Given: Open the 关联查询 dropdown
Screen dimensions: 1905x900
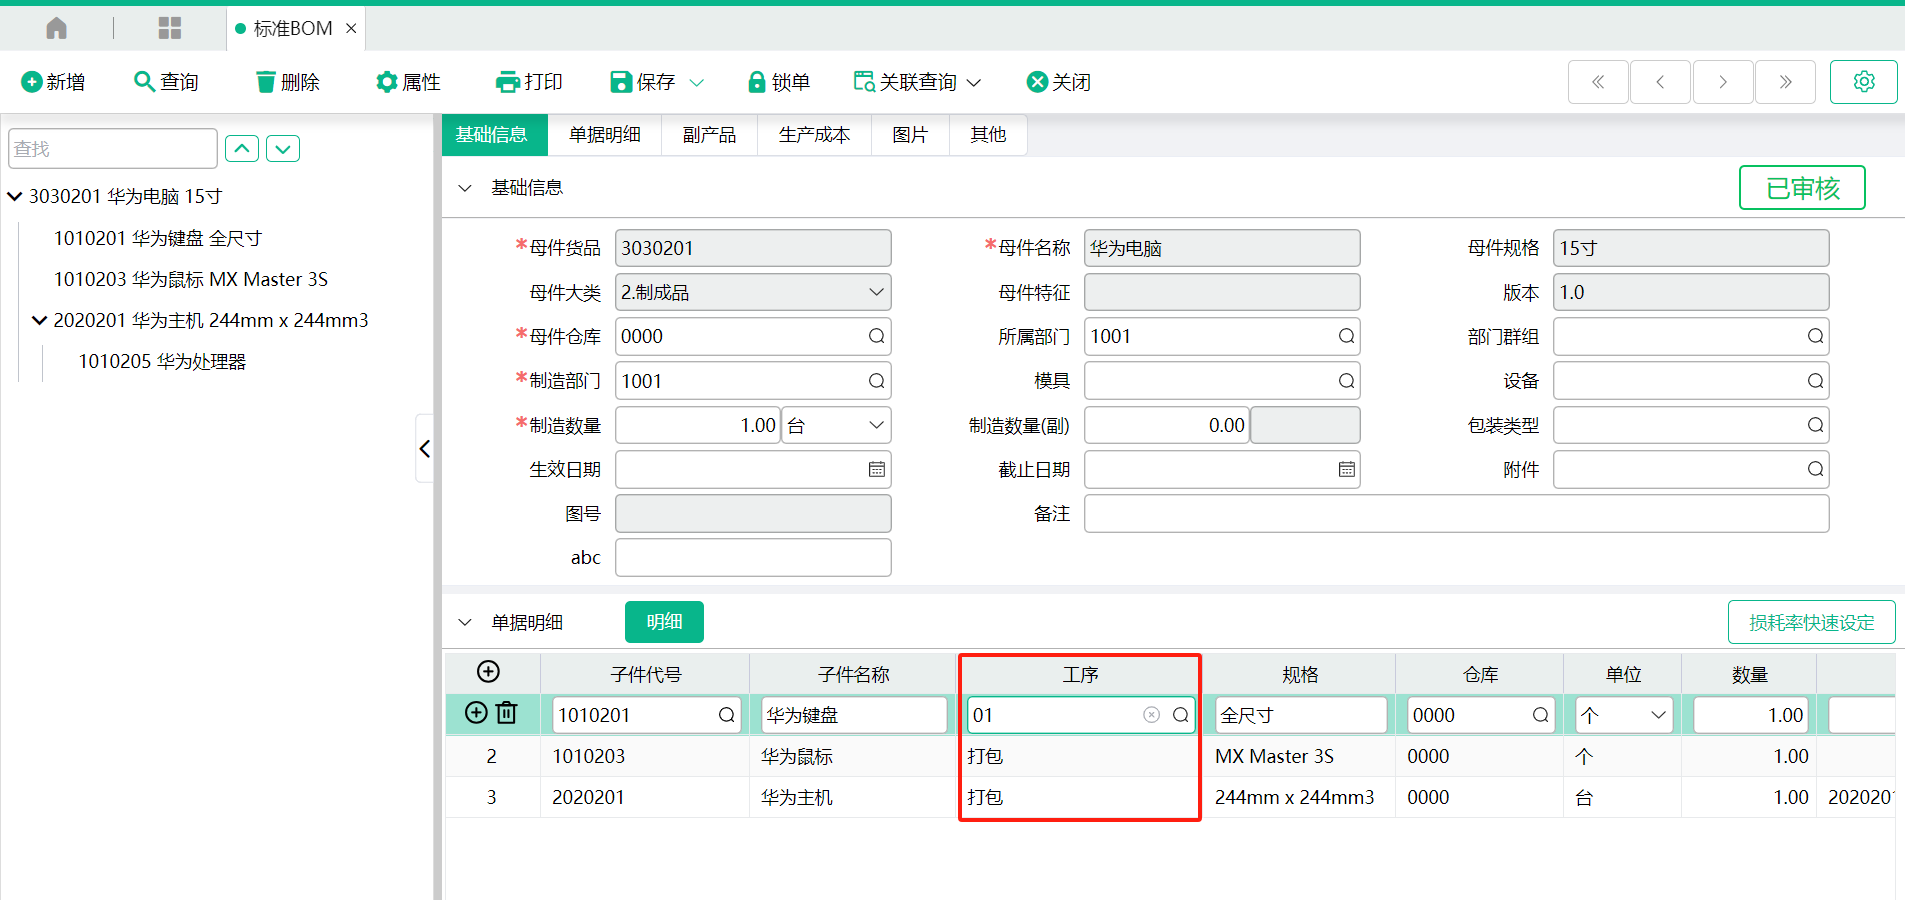Looking at the screenshot, I should point(917,82).
